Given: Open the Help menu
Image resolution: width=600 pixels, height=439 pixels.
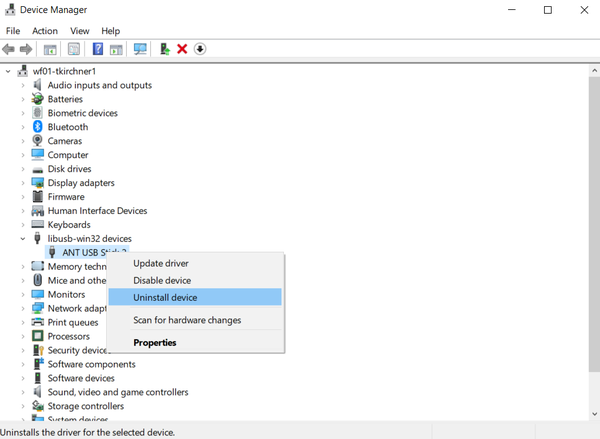Looking at the screenshot, I should pyautogui.click(x=111, y=31).
